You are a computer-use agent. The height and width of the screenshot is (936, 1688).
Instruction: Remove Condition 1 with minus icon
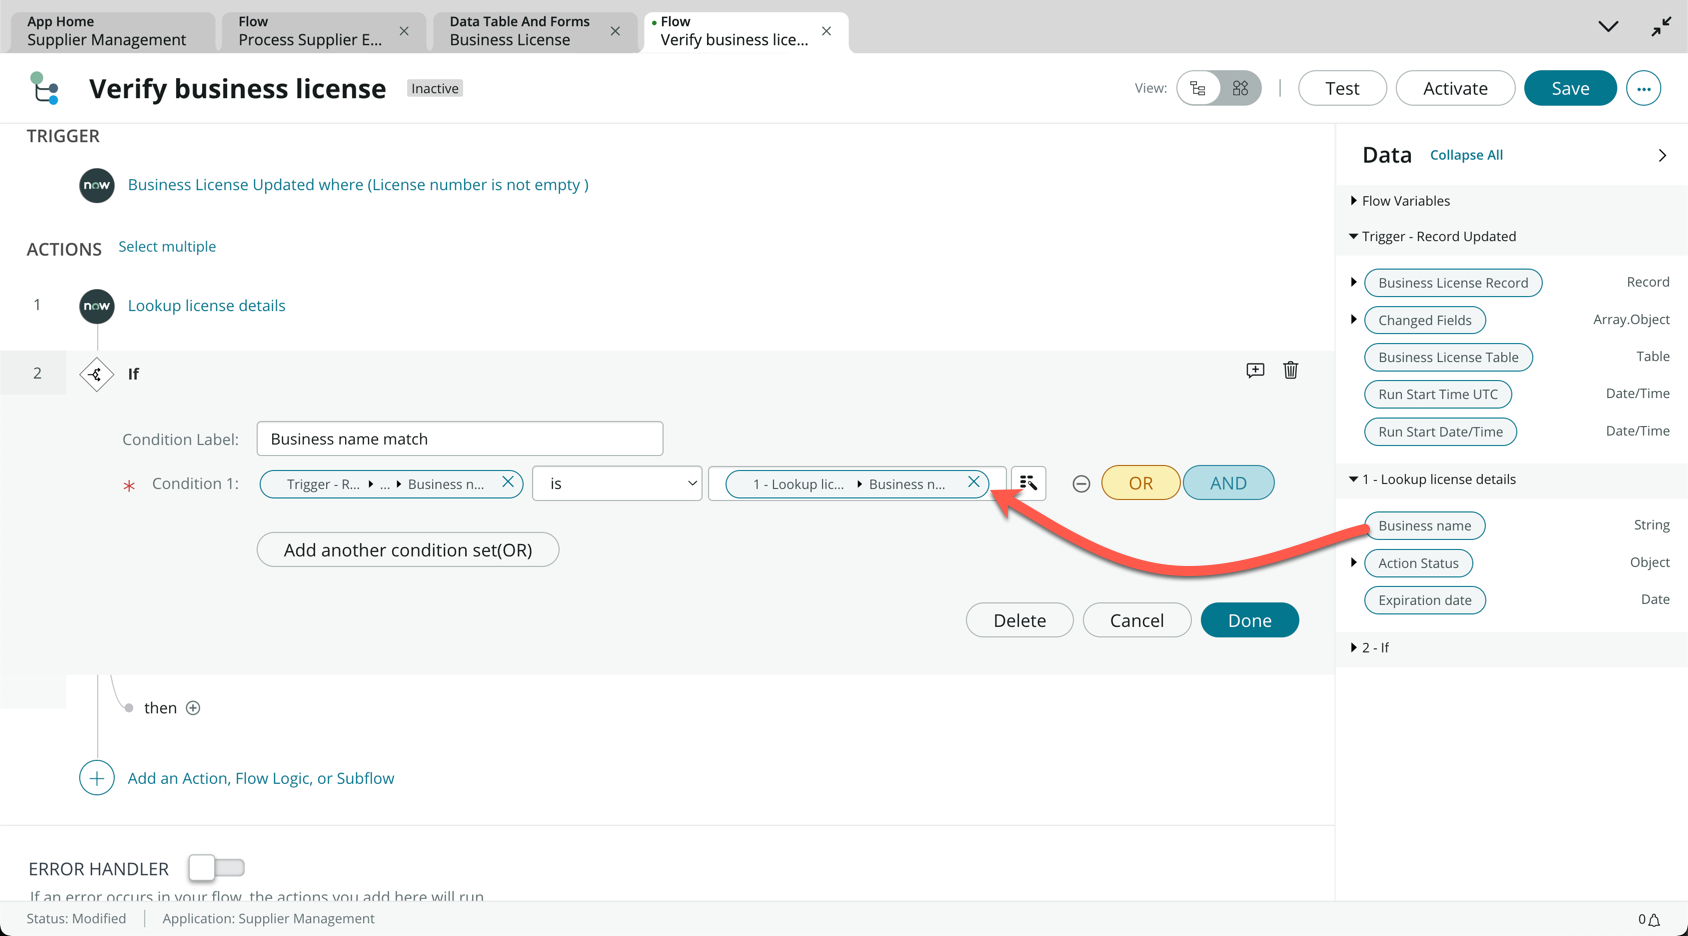tap(1081, 484)
